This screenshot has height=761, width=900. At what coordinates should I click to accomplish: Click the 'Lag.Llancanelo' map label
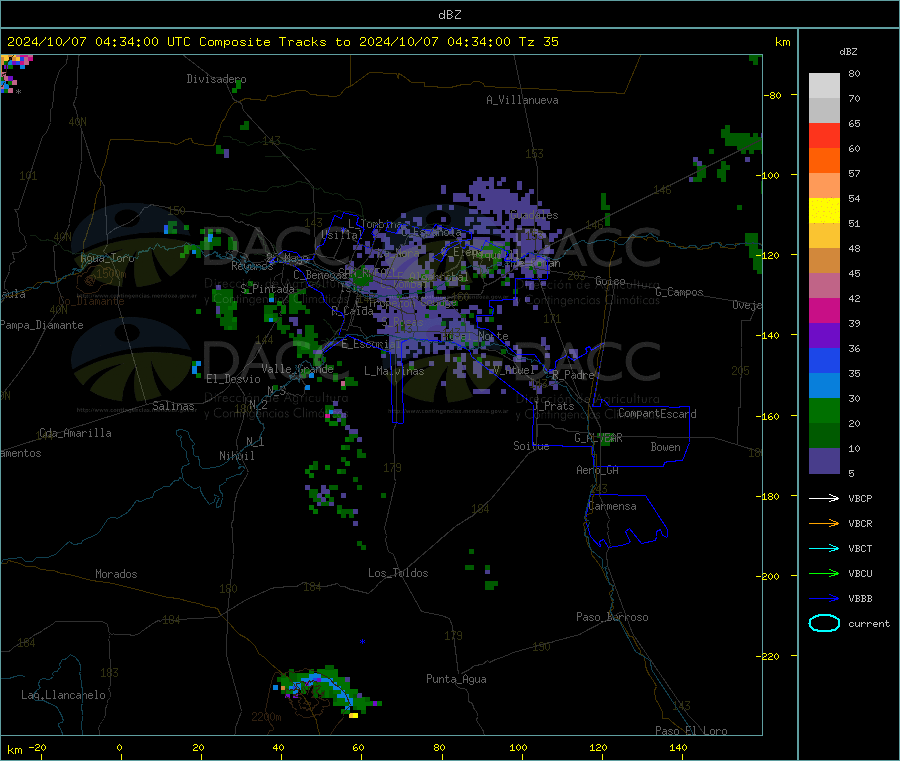[x=63, y=695]
